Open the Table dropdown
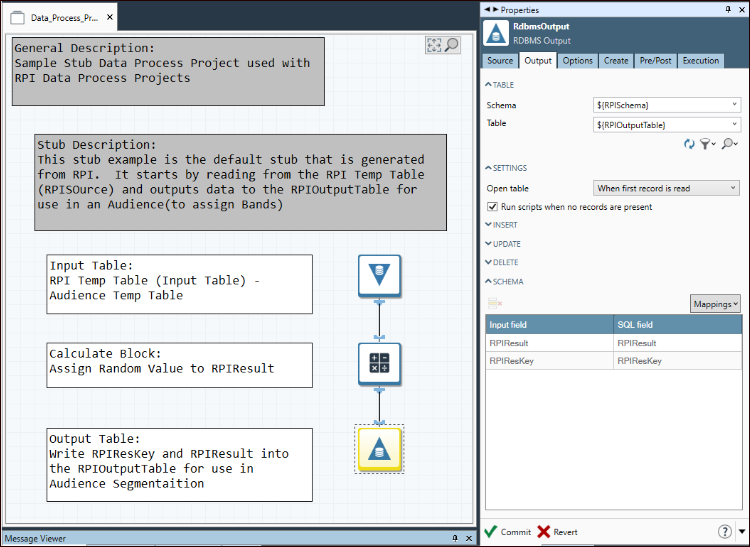The image size is (750, 547). (666, 124)
